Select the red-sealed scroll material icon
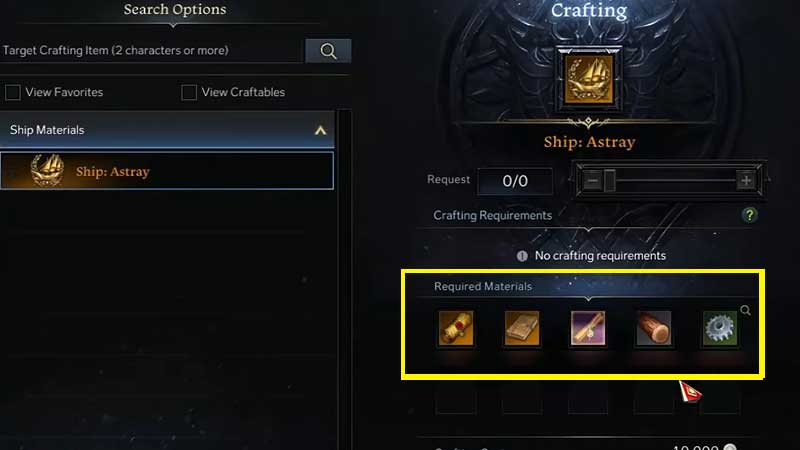The height and width of the screenshot is (450, 800). point(456,328)
